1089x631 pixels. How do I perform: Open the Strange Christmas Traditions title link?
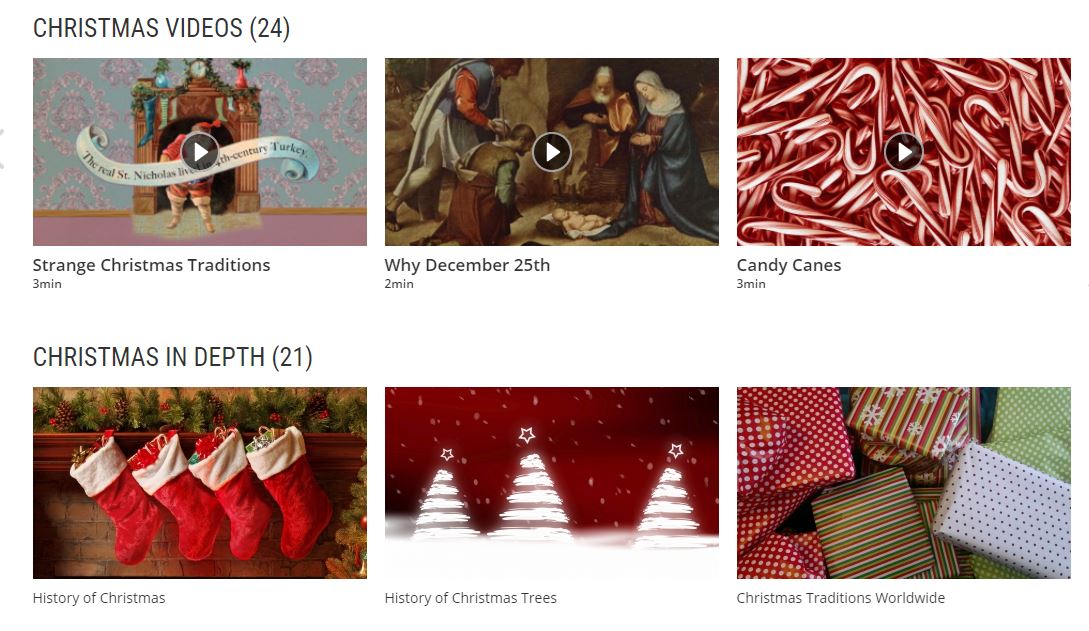click(x=151, y=265)
